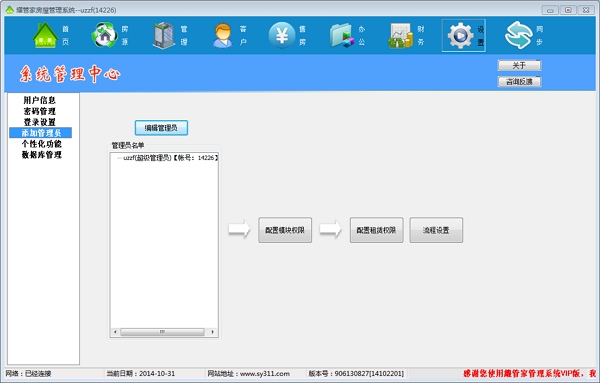
Task: Go to 登录设置 in sidebar
Action: pyautogui.click(x=40, y=122)
